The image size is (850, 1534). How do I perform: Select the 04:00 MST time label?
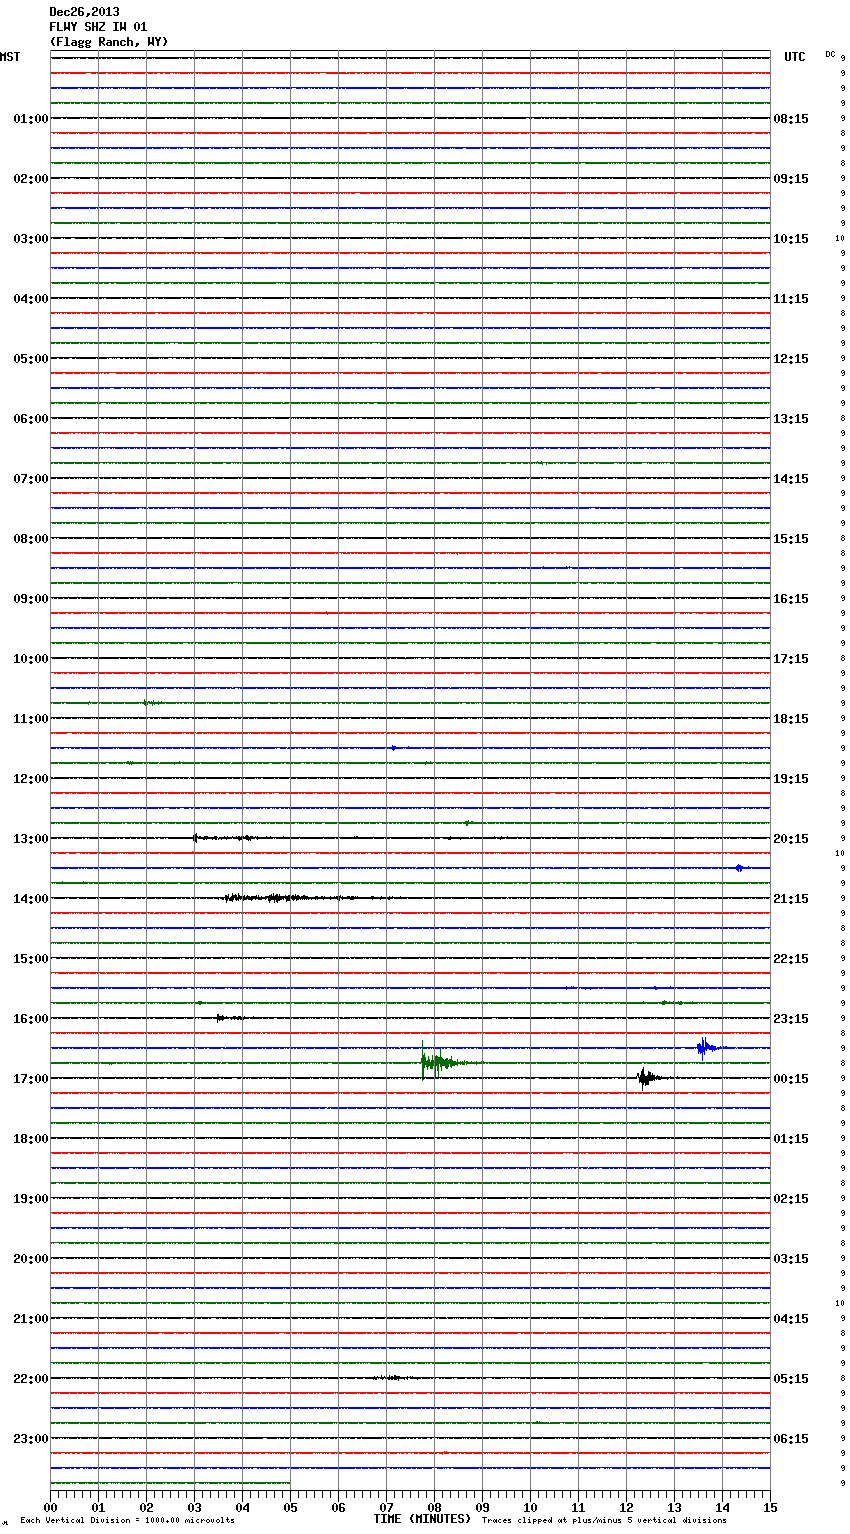[30, 299]
